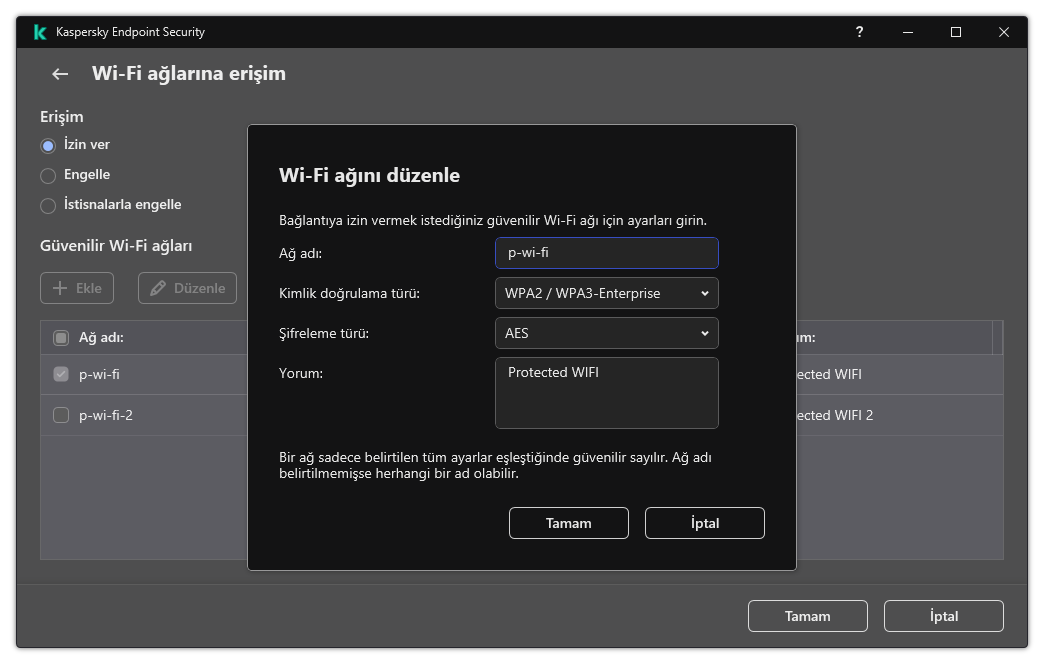
Task: Click Tamam at the bottom of the window
Action: (x=807, y=615)
